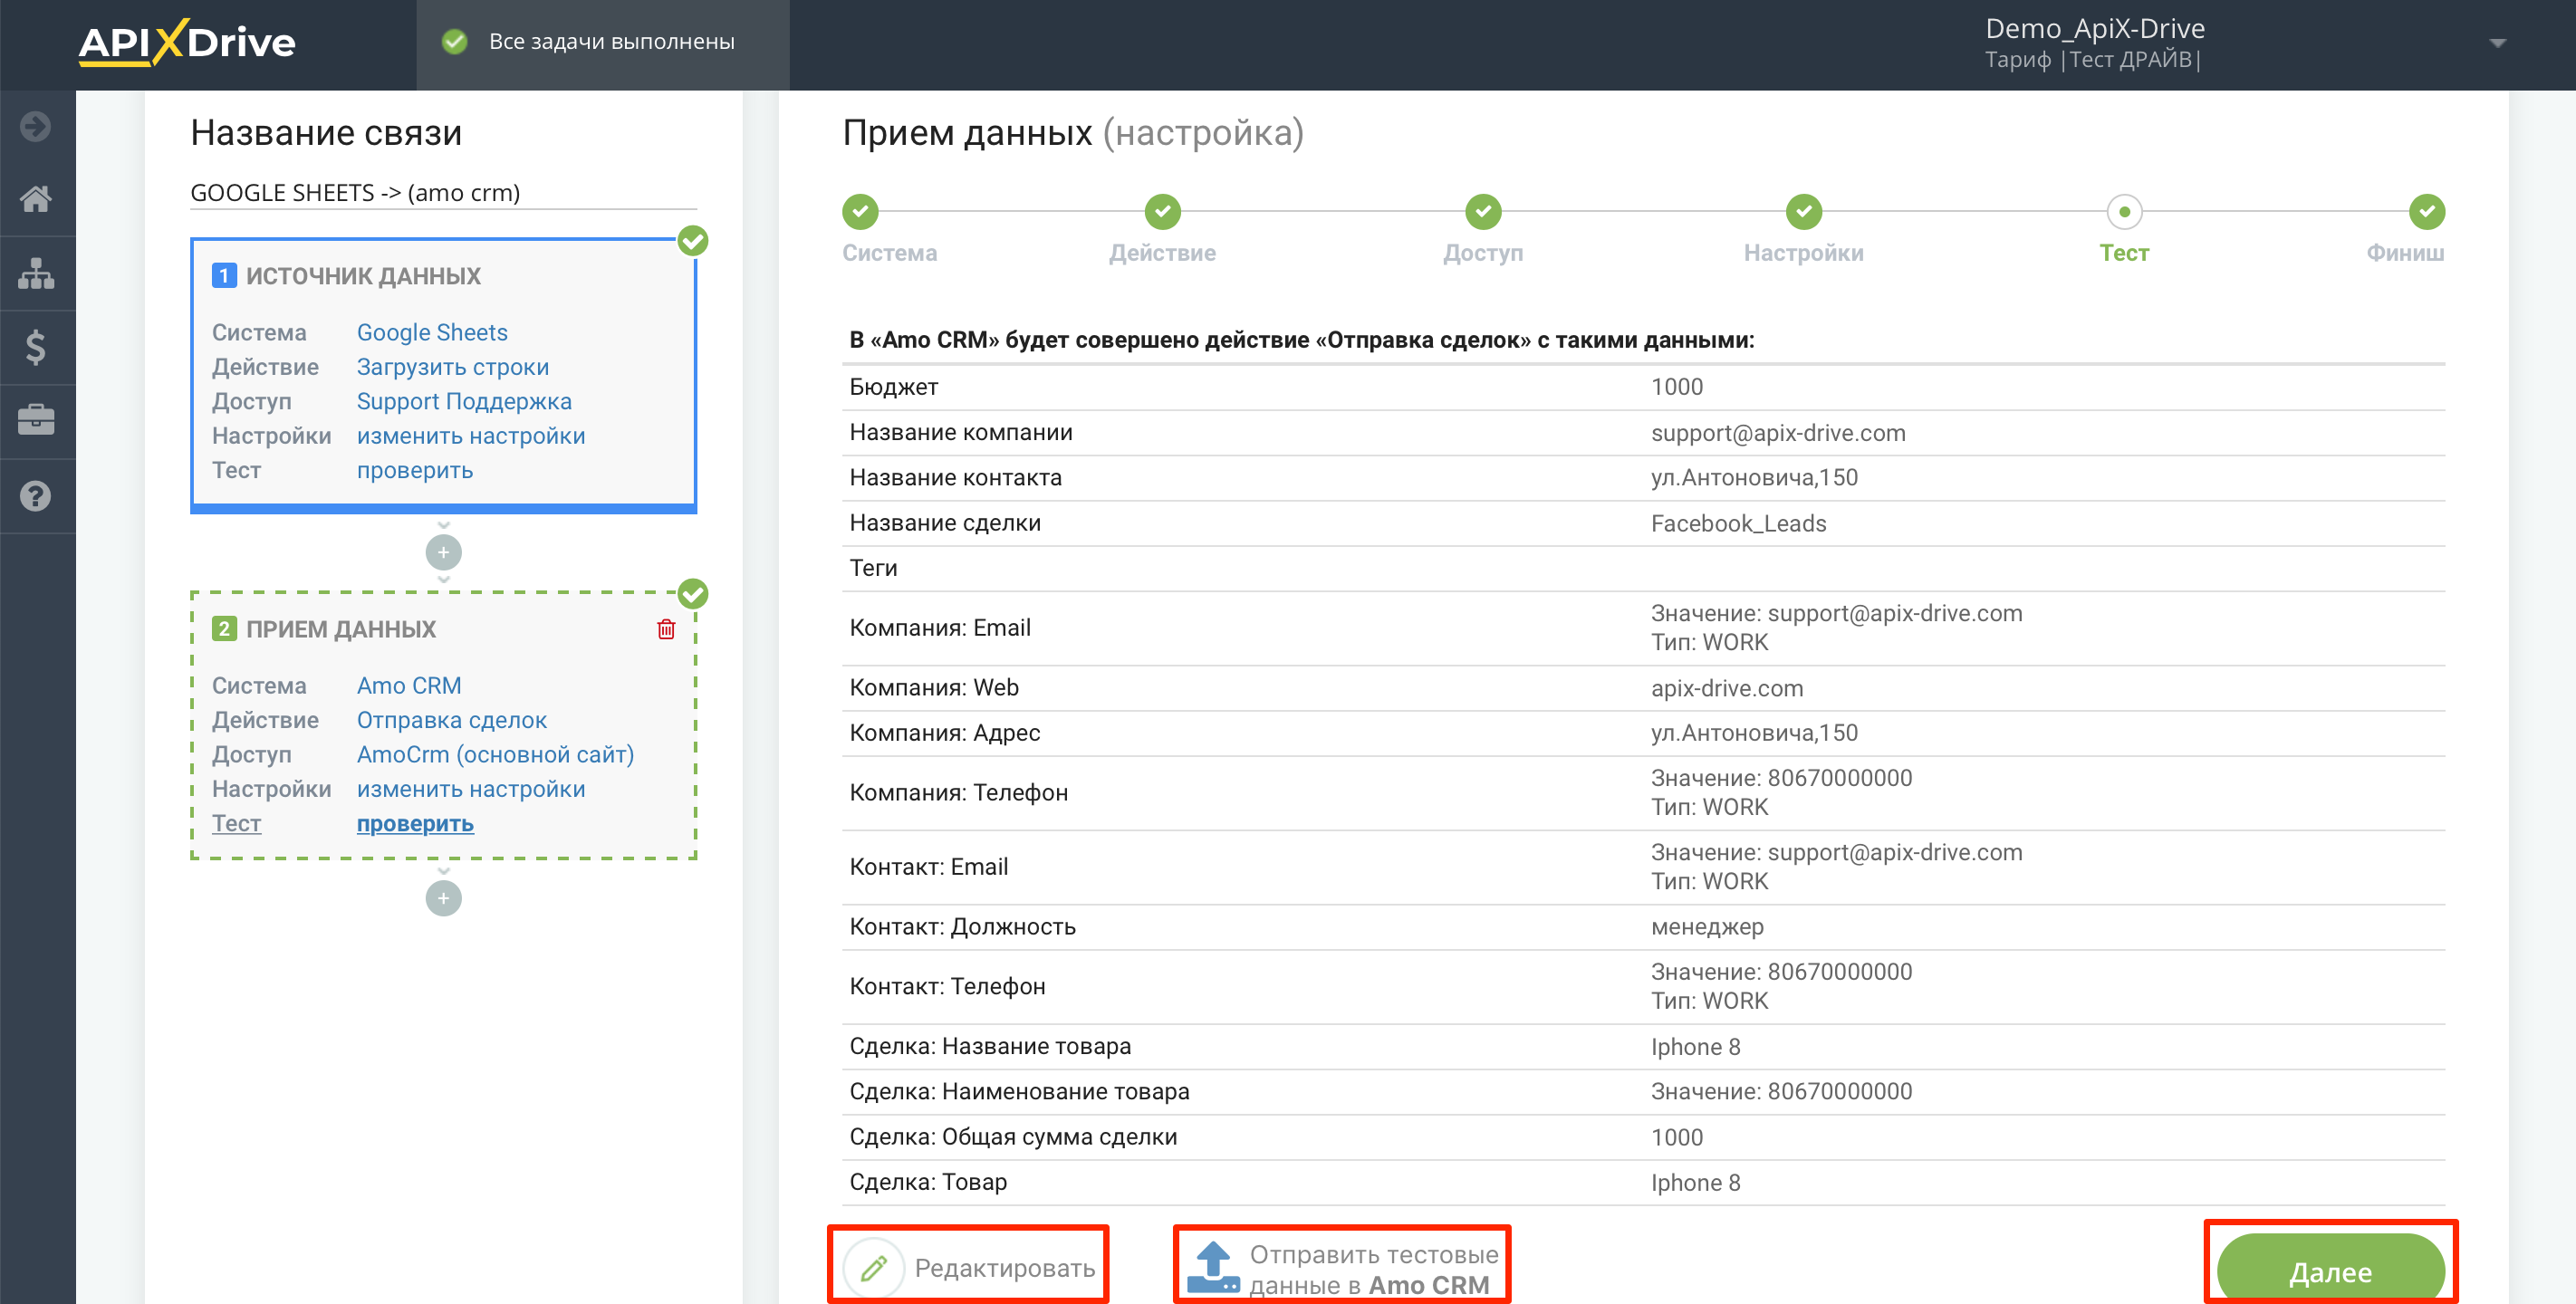Expand the sidebar with the arrow icon
Image resolution: width=2576 pixels, height=1304 pixels.
(x=36, y=127)
